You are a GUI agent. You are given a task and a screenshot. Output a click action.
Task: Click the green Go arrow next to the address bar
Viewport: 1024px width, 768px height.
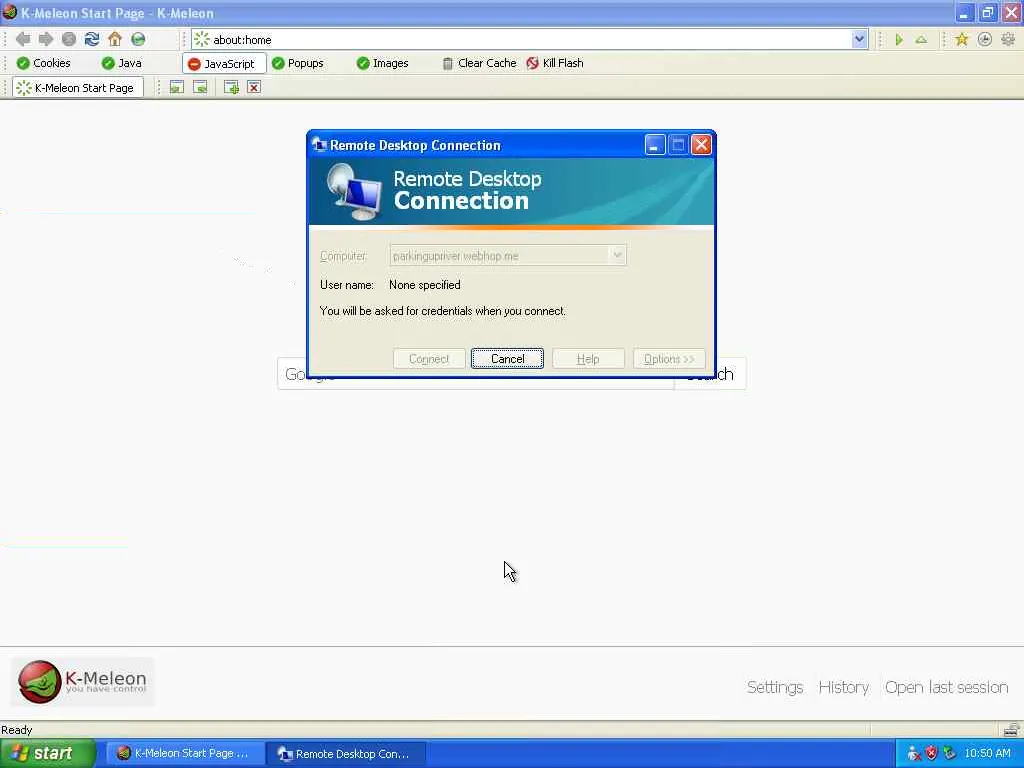point(899,40)
